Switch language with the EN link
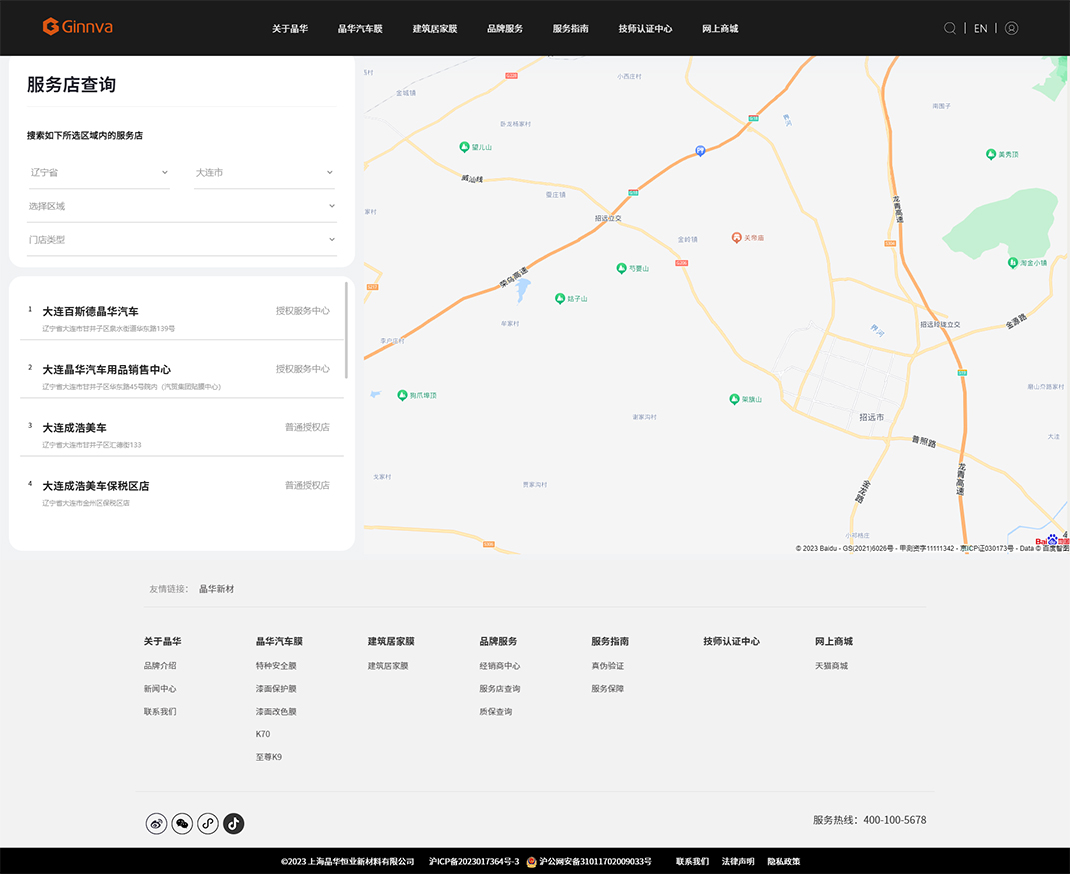The height and width of the screenshot is (874, 1070). coord(980,28)
